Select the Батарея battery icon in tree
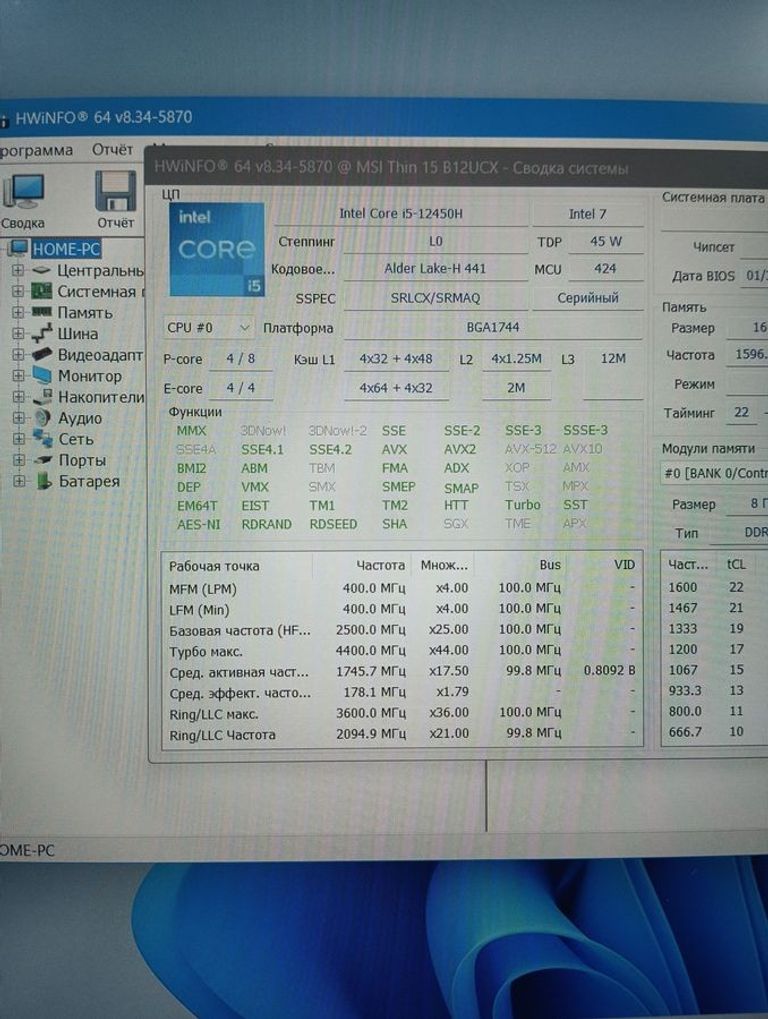This screenshot has height=1019, width=768. [43, 481]
